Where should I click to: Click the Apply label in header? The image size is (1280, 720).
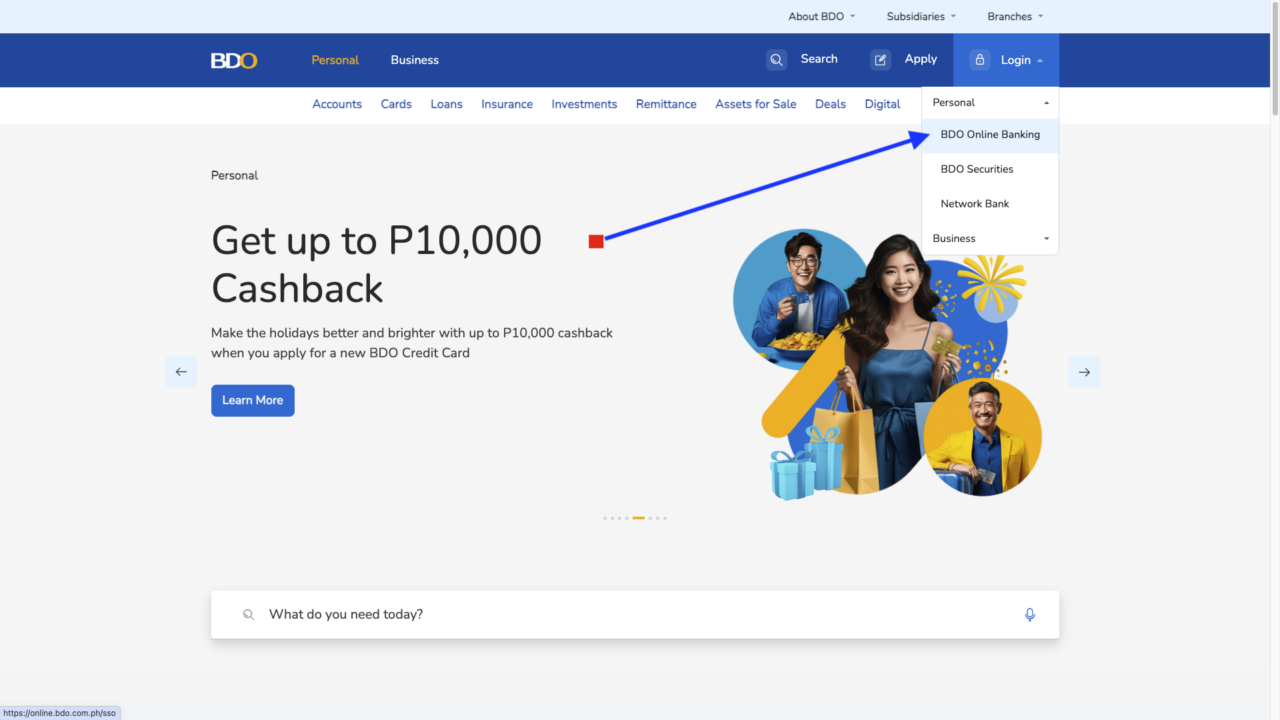pyautogui.click(x=921, y=59)
